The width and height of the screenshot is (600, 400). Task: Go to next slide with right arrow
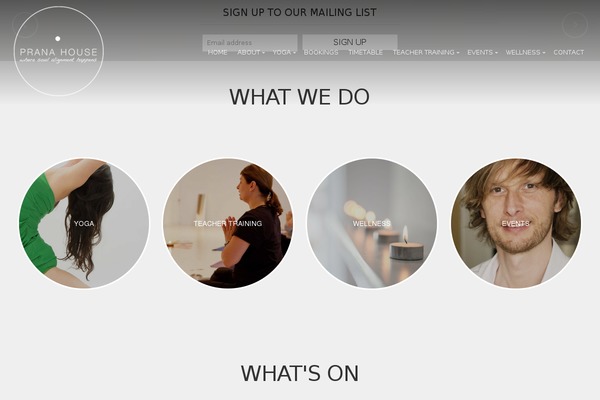coord(574,24)
